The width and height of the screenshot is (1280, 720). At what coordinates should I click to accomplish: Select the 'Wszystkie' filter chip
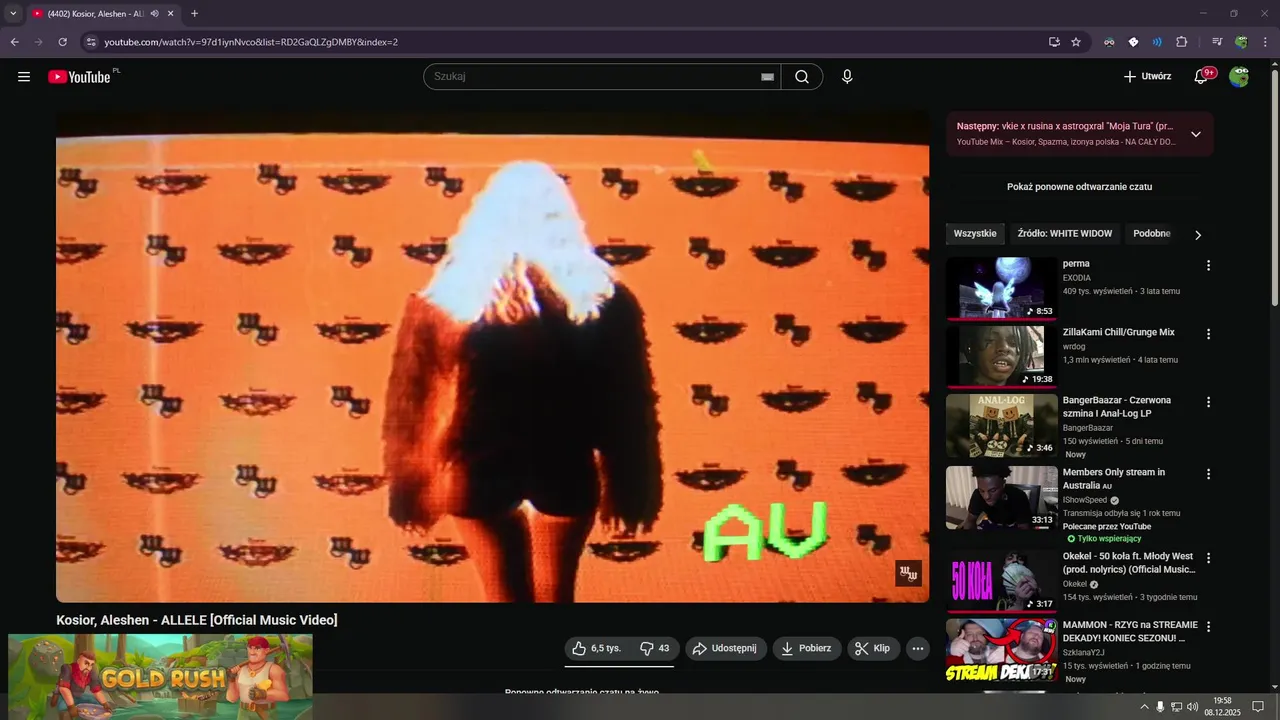coord(975,234)
